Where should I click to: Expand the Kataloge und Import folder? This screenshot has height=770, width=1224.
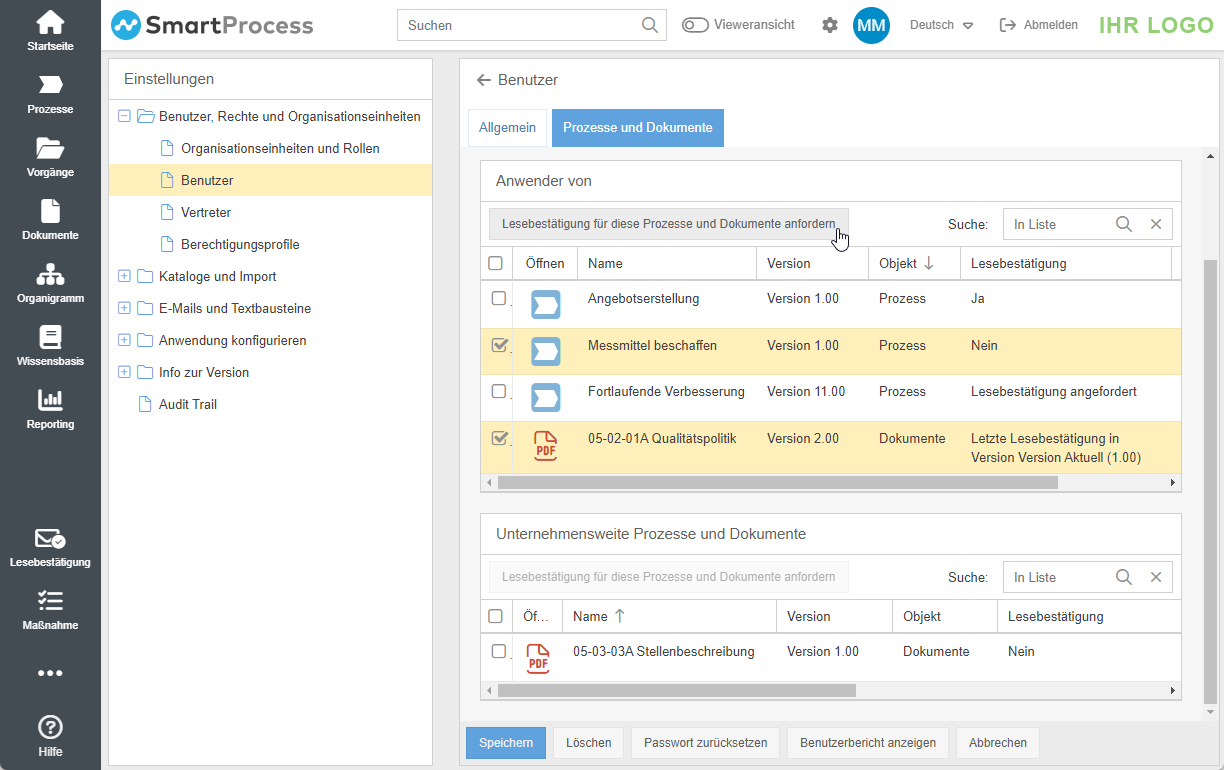click(124, 276)
